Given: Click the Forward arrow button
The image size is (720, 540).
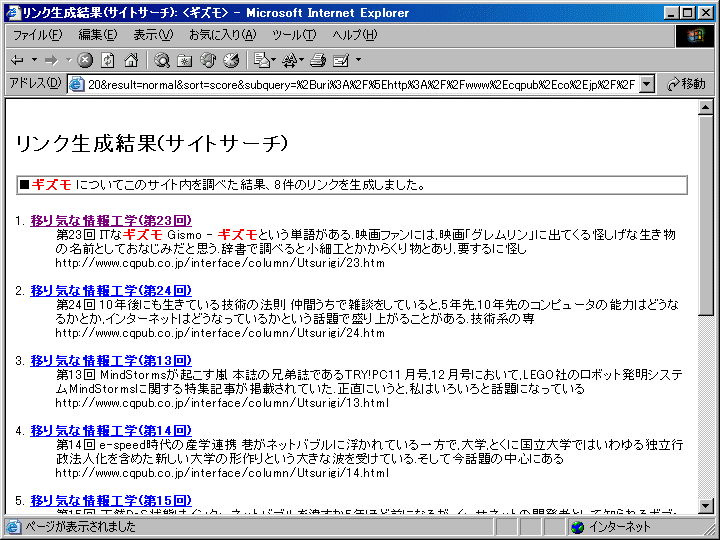Looking at the screenshot, I should tap(51, 60).
